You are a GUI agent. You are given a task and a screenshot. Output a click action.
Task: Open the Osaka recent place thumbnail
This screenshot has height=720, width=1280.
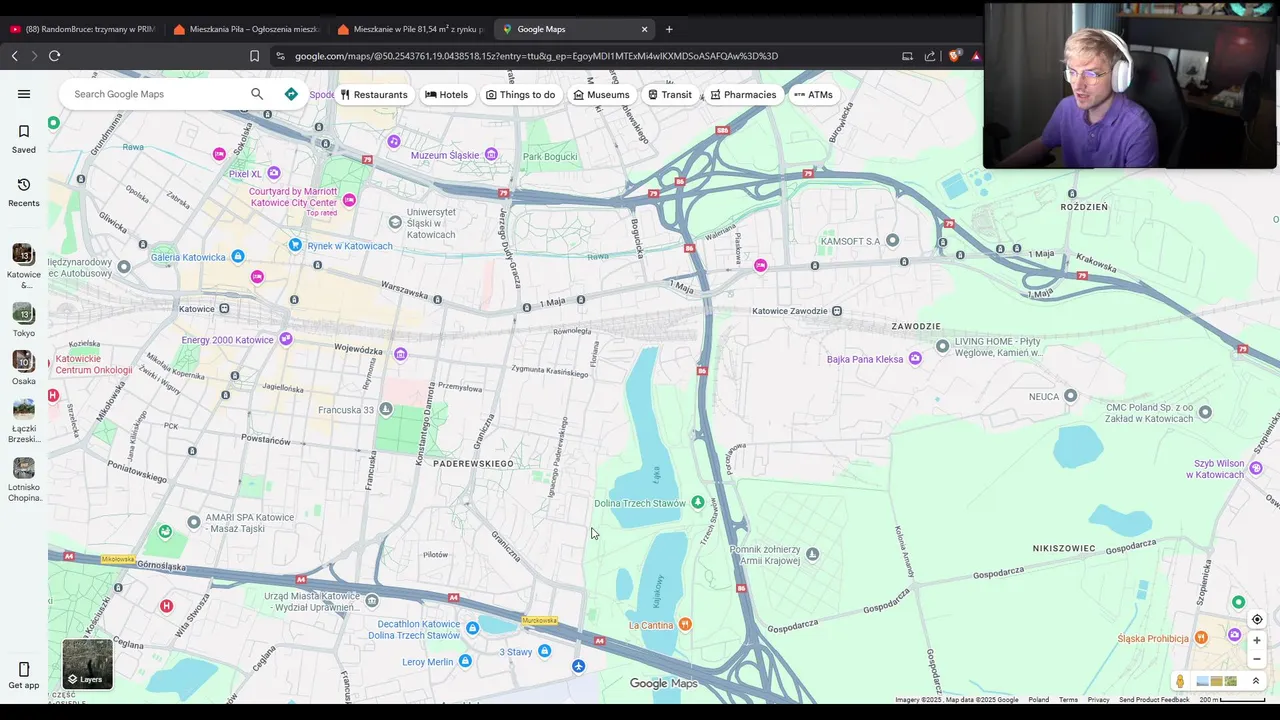[23, 361]
